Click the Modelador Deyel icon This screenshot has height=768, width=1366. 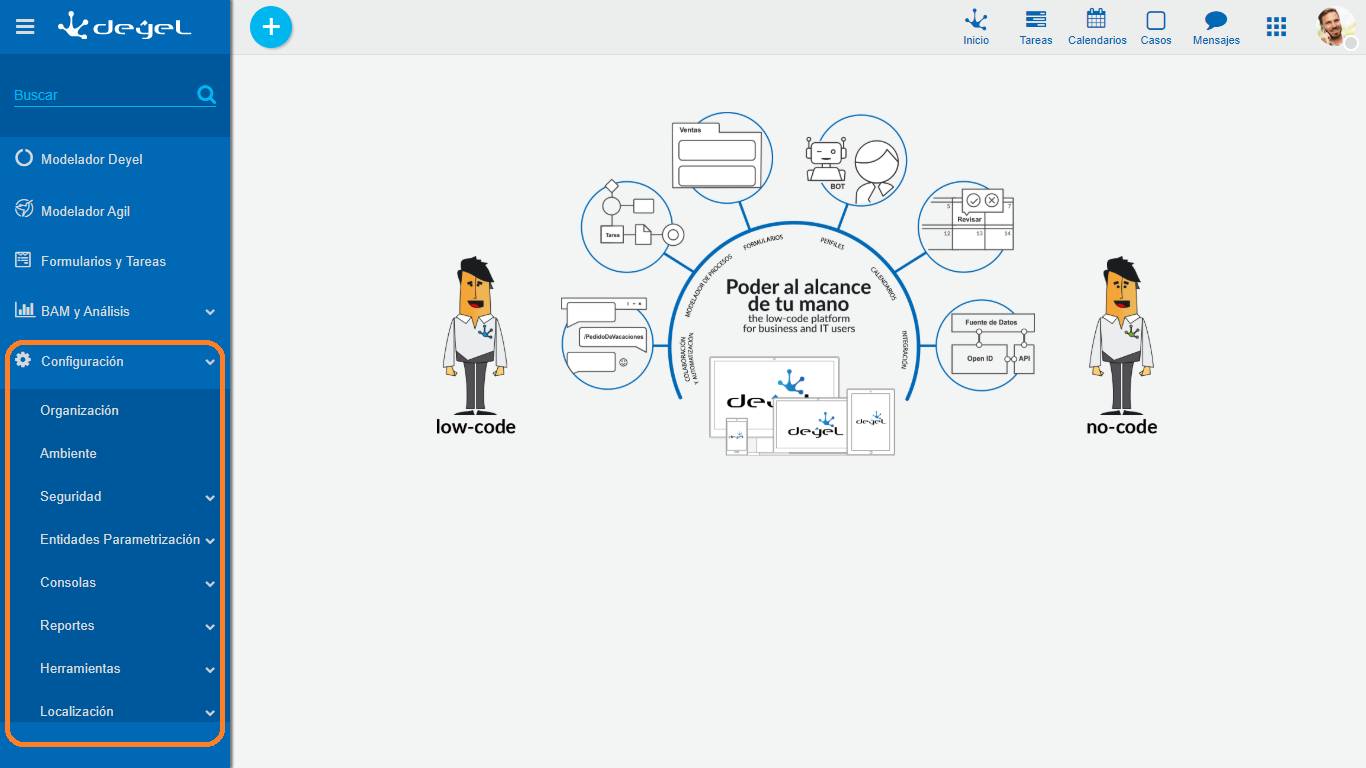point(24,158)
